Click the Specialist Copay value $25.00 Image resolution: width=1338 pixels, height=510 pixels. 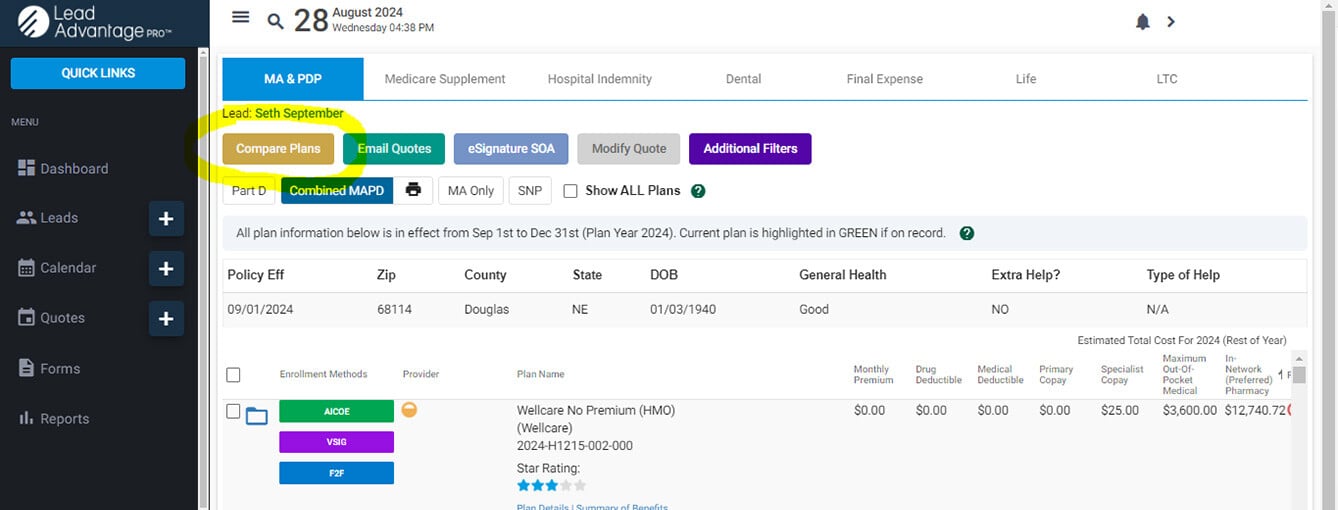coord(1120,410)
